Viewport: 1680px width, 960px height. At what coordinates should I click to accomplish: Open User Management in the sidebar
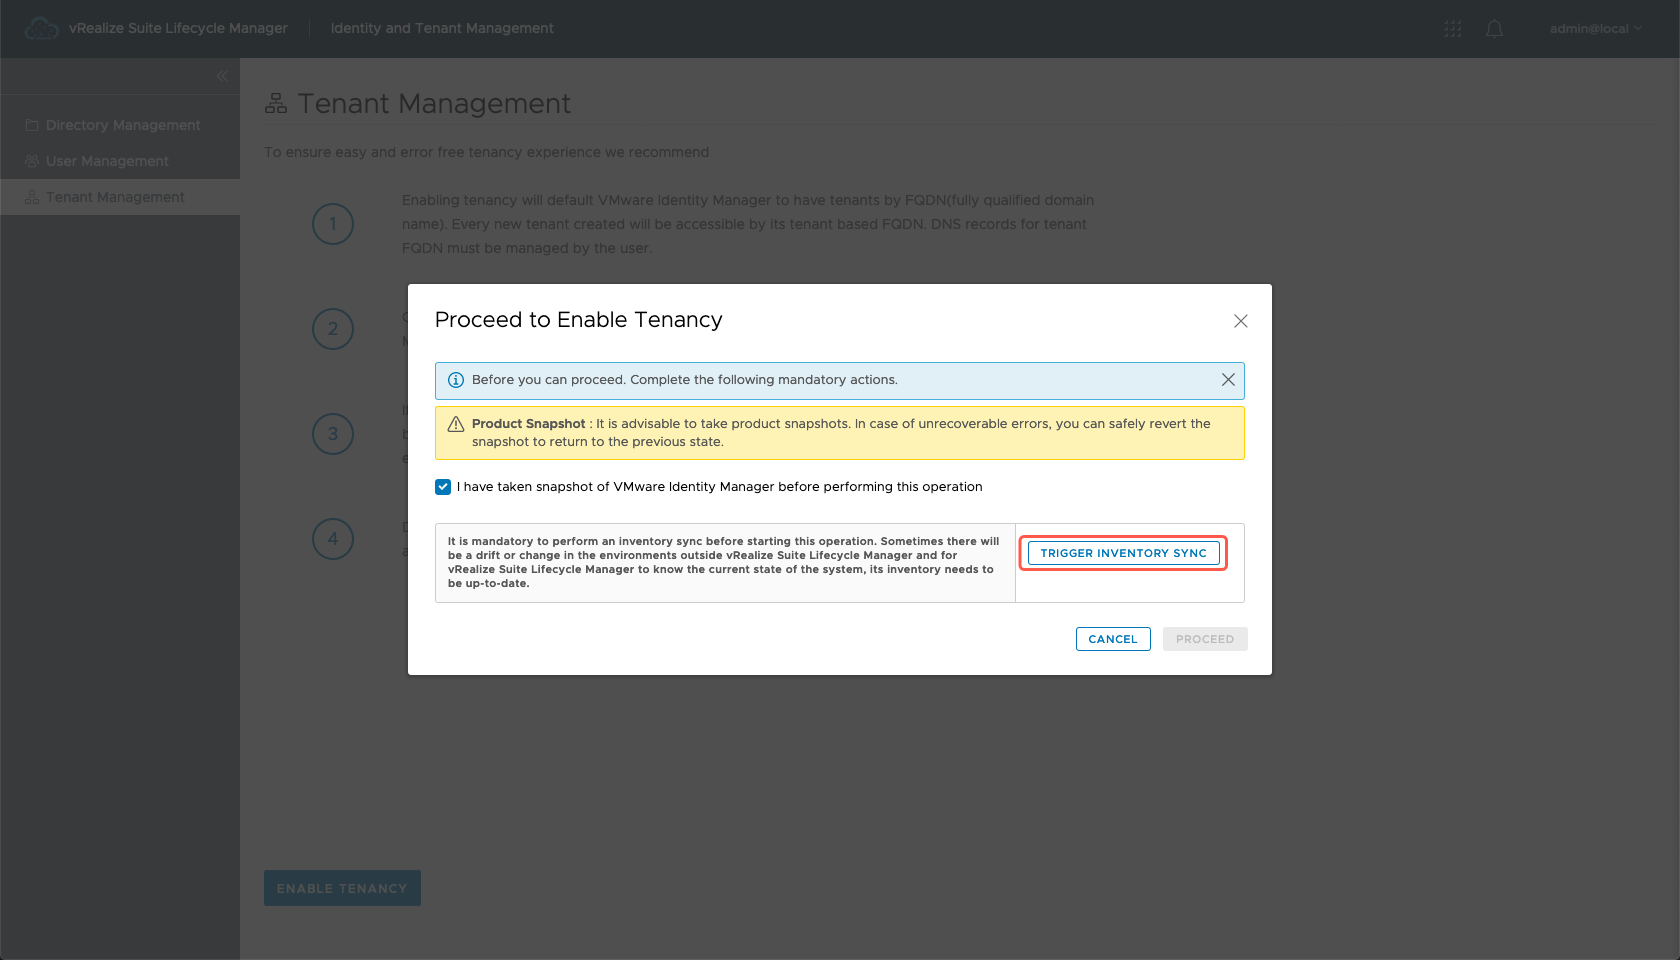107,161
